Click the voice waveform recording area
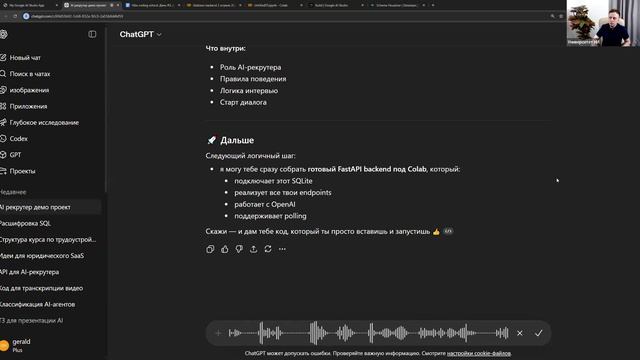 click(x=369, y=333)
